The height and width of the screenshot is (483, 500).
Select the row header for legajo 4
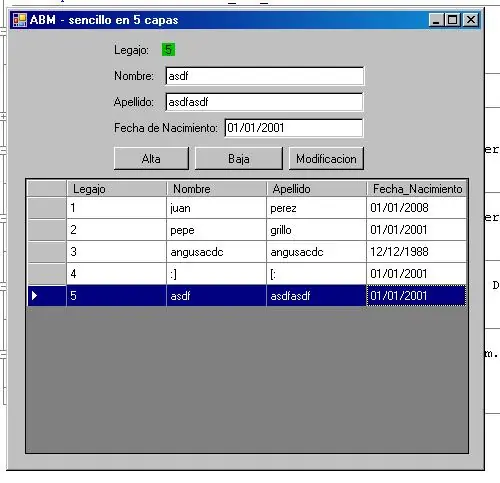(47, 274)
